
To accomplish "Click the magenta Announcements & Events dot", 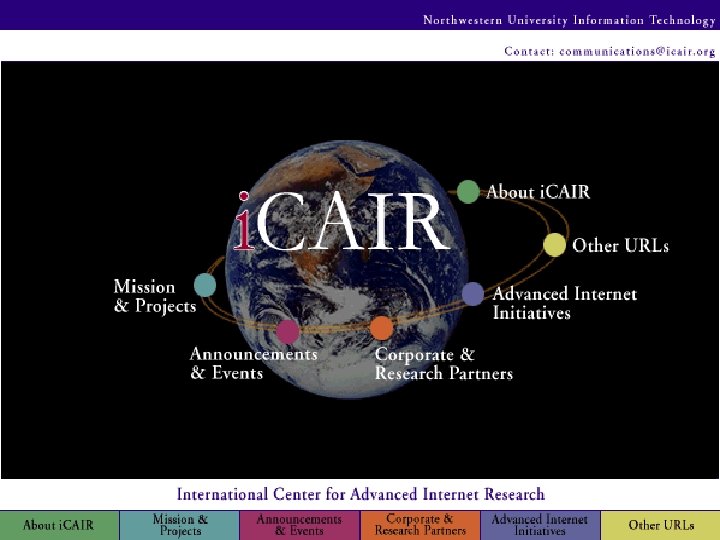I will click(x=288, y=332).
